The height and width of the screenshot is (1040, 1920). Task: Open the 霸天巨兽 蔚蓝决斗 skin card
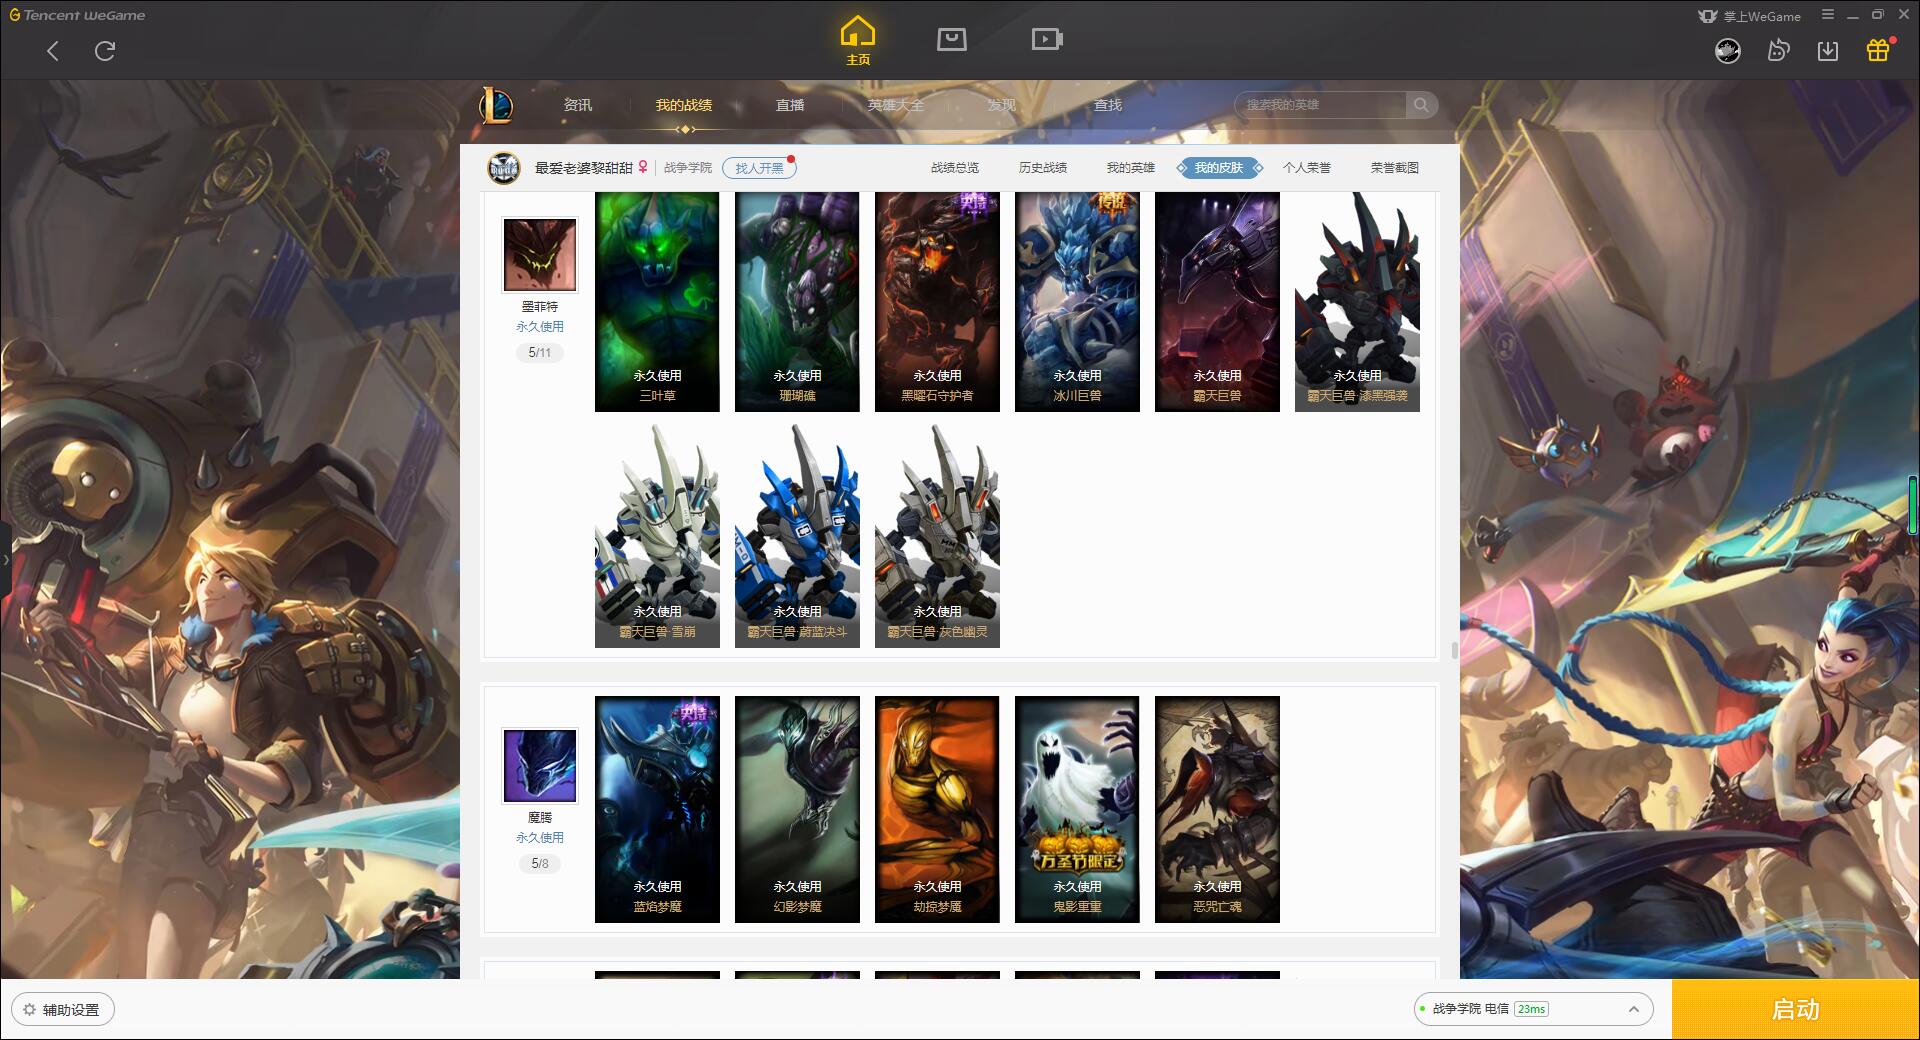coord(797,535)
